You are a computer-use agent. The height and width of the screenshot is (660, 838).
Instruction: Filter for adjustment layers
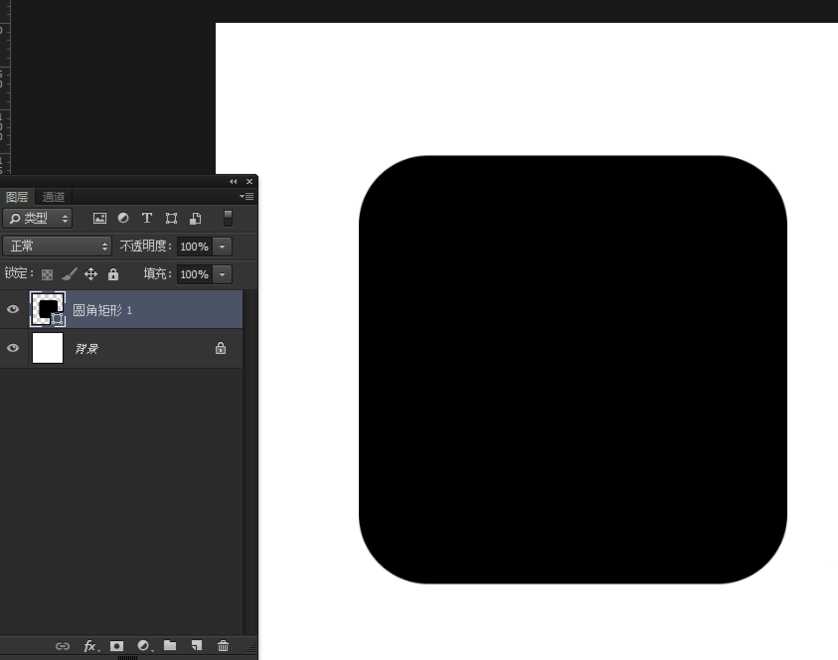(123, 218)
